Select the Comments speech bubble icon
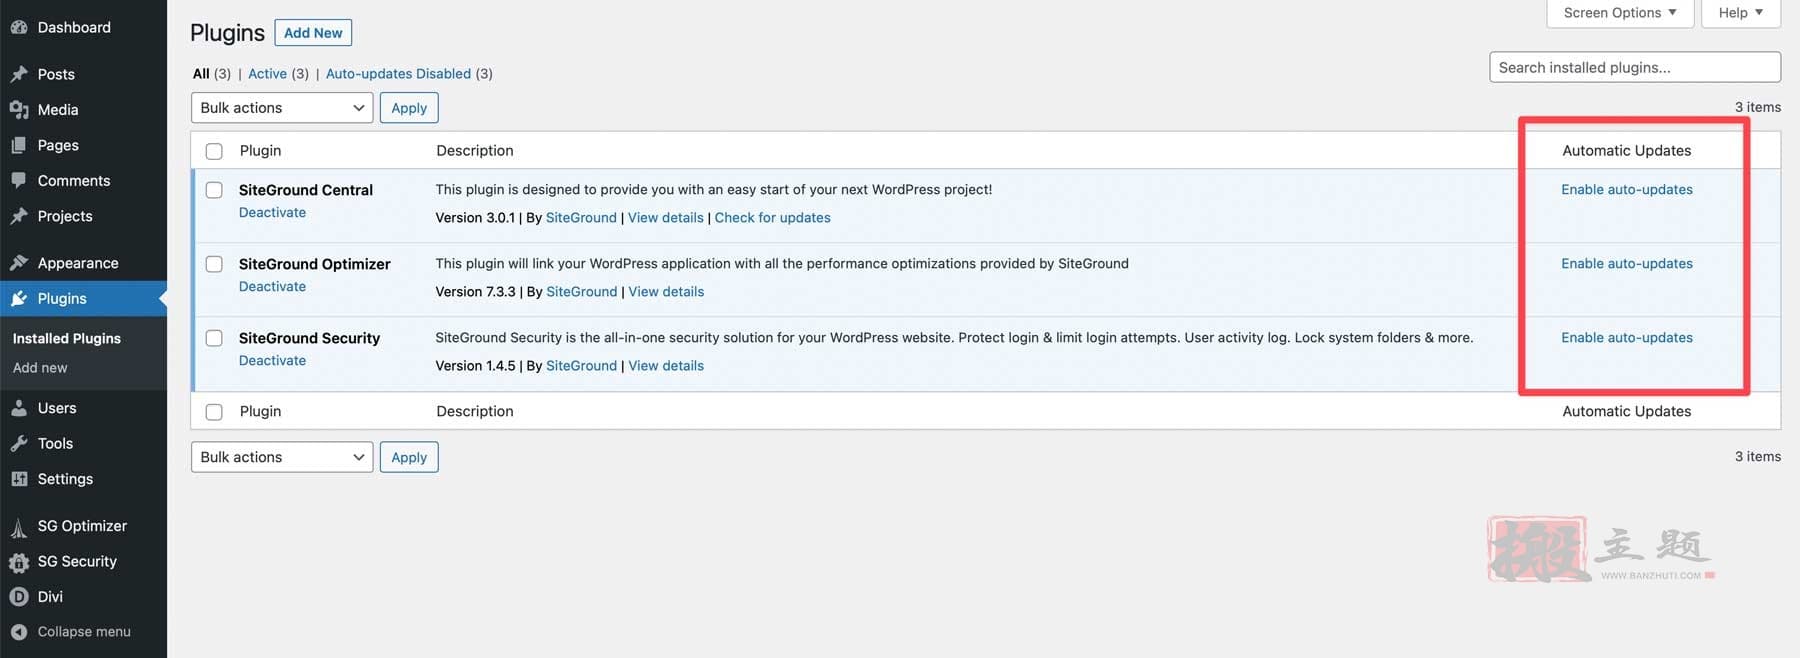The image size is (1800, 658). [x=19, y=181]
